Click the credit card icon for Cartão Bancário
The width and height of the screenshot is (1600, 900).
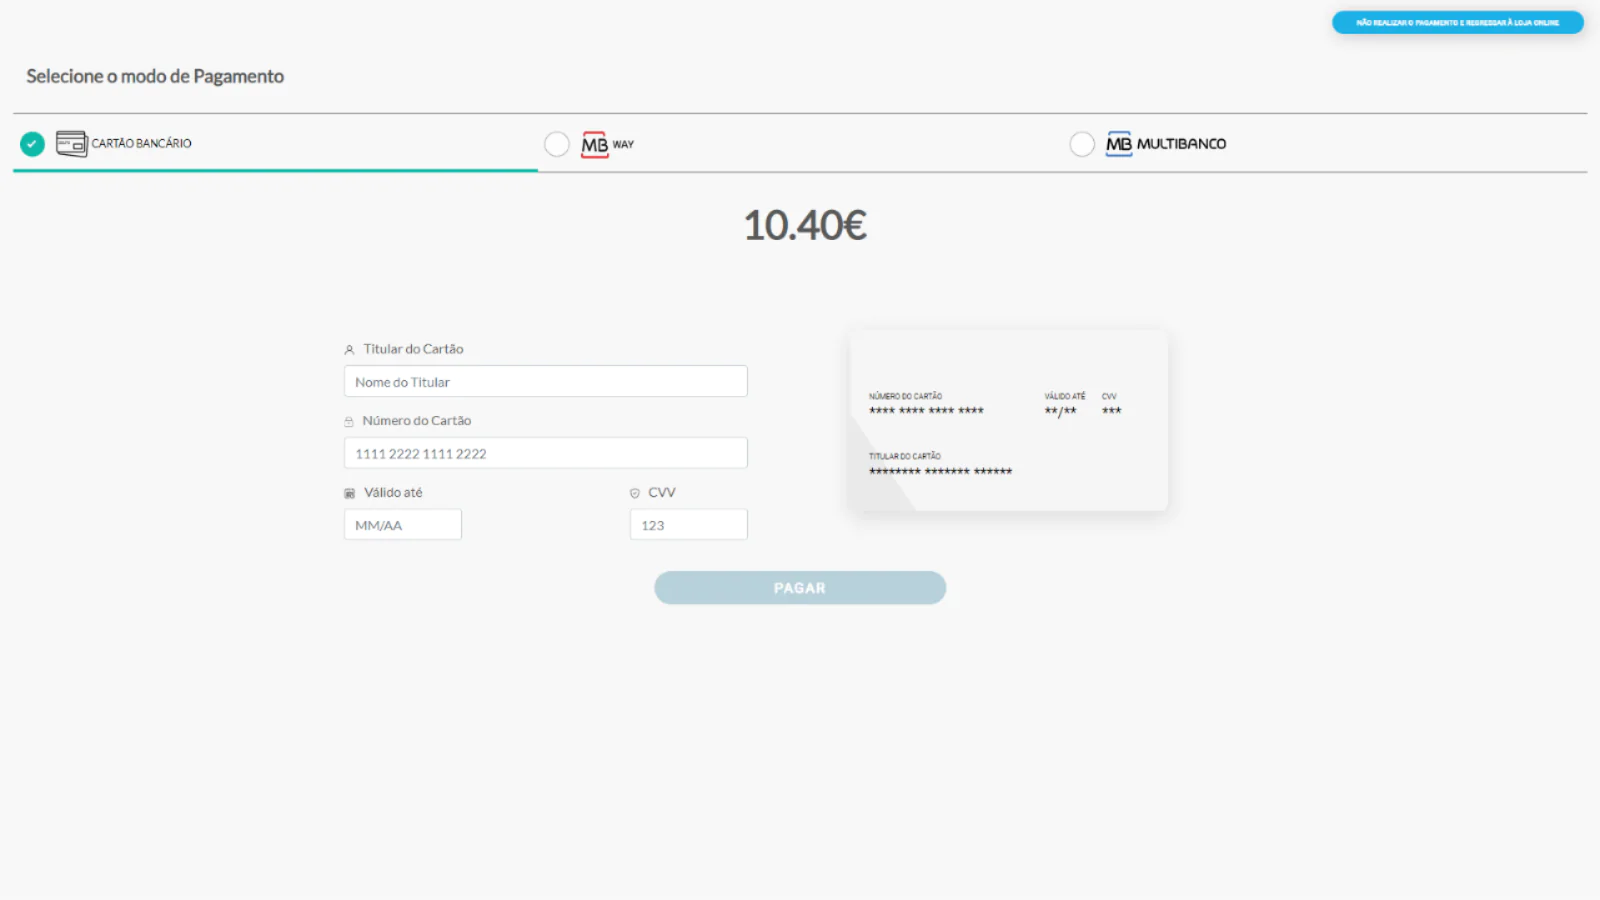click(x=71, y=144)
